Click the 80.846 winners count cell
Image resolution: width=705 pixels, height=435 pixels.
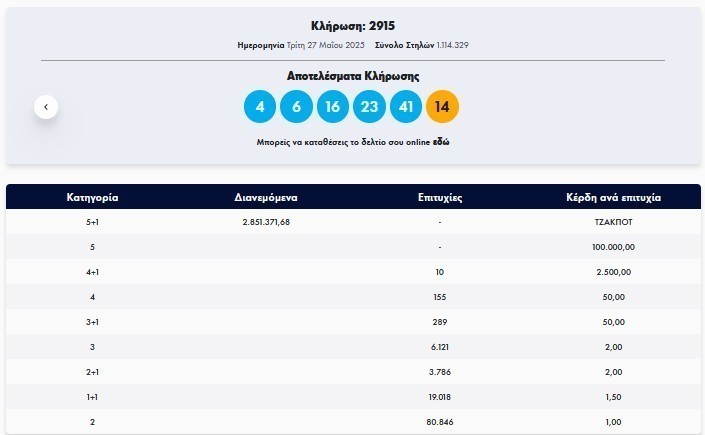pyautogui.click(x=439, y=422)
